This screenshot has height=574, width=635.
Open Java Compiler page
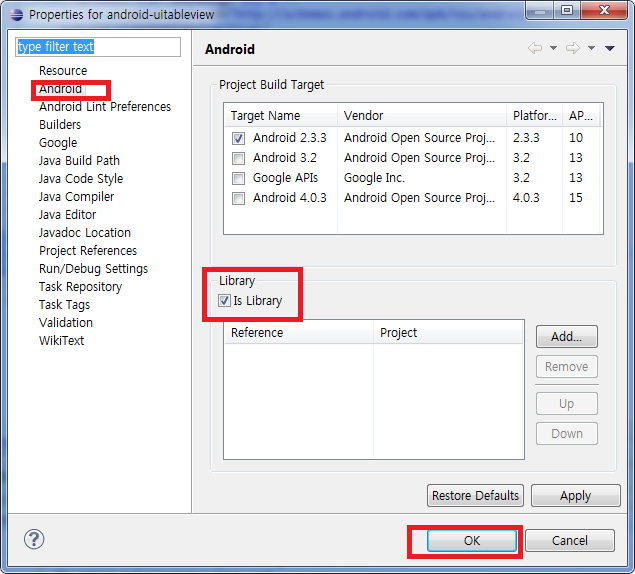click(x=77, y=196)
